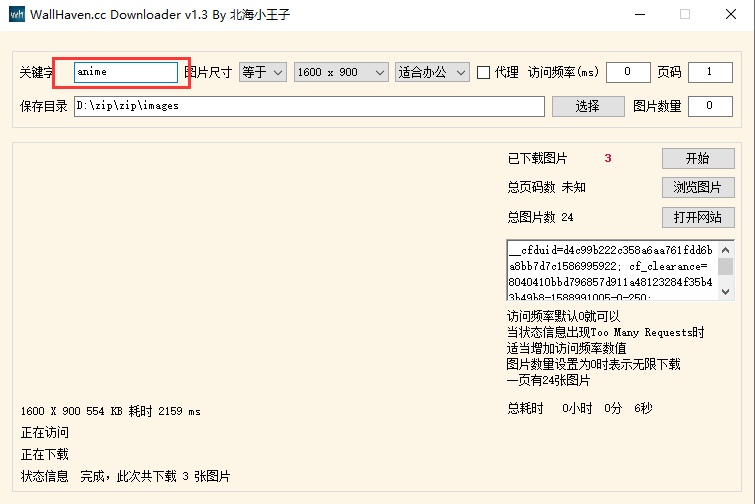Click the 页码 page number field
Image resolution: width=755 pixels, height=504 pixels.
[710, 72]
